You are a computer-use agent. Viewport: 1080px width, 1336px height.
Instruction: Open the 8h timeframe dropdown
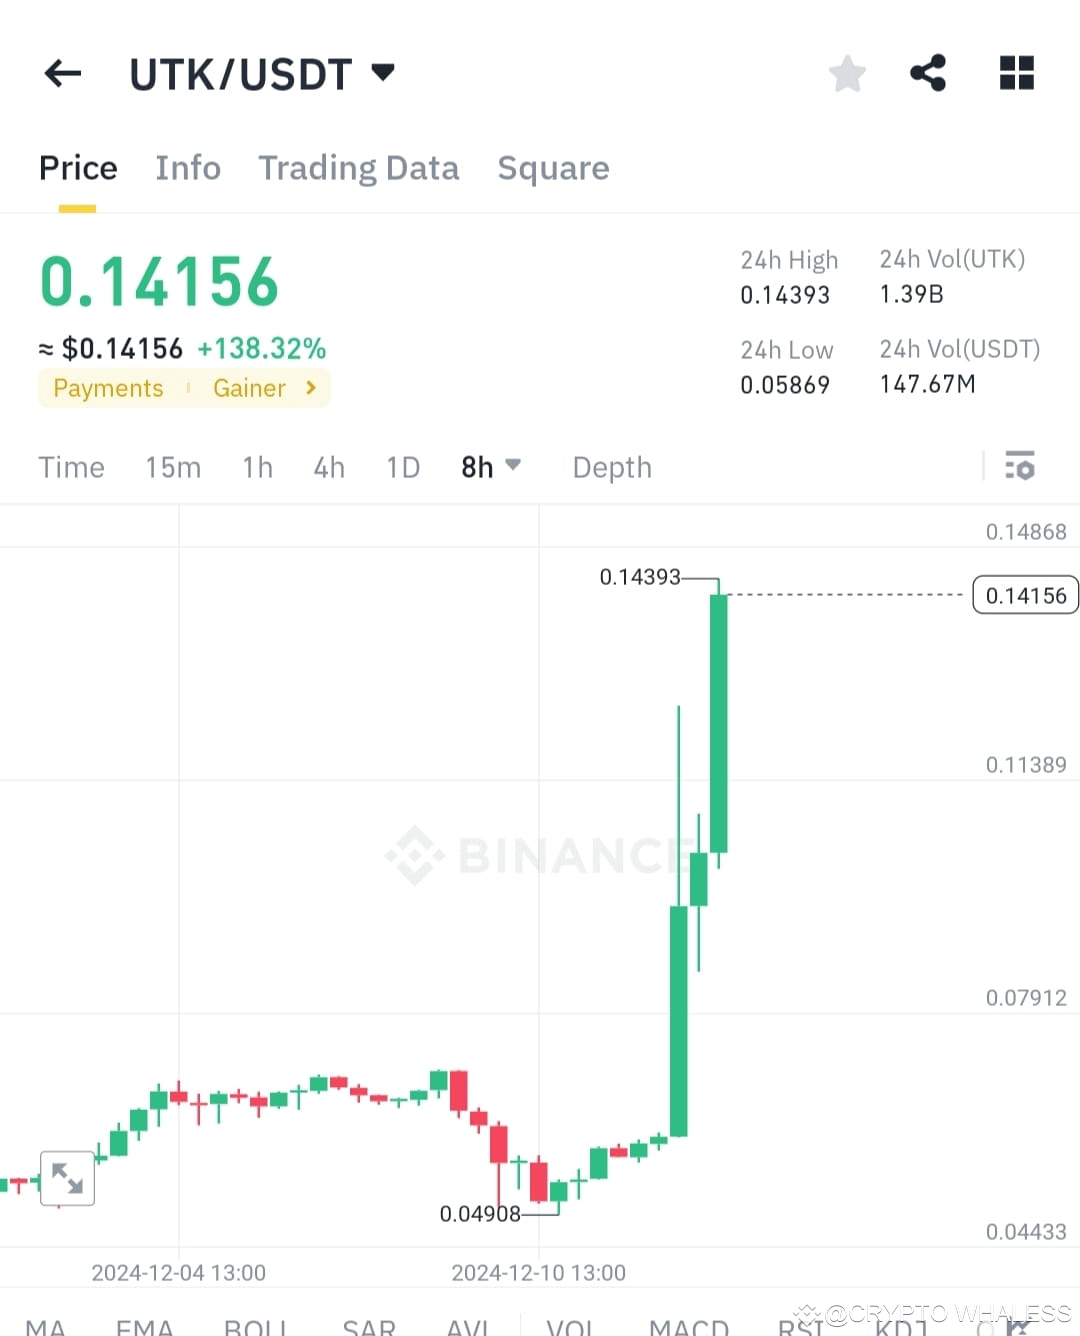click(491, 466)
